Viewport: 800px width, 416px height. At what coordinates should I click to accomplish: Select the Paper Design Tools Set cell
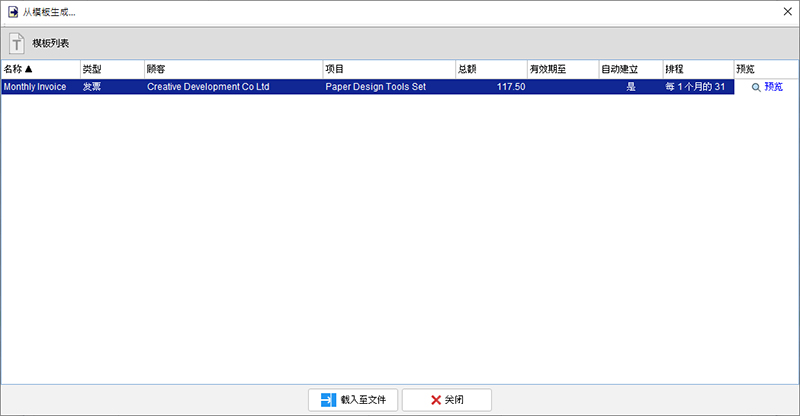(x=389, y=87)
